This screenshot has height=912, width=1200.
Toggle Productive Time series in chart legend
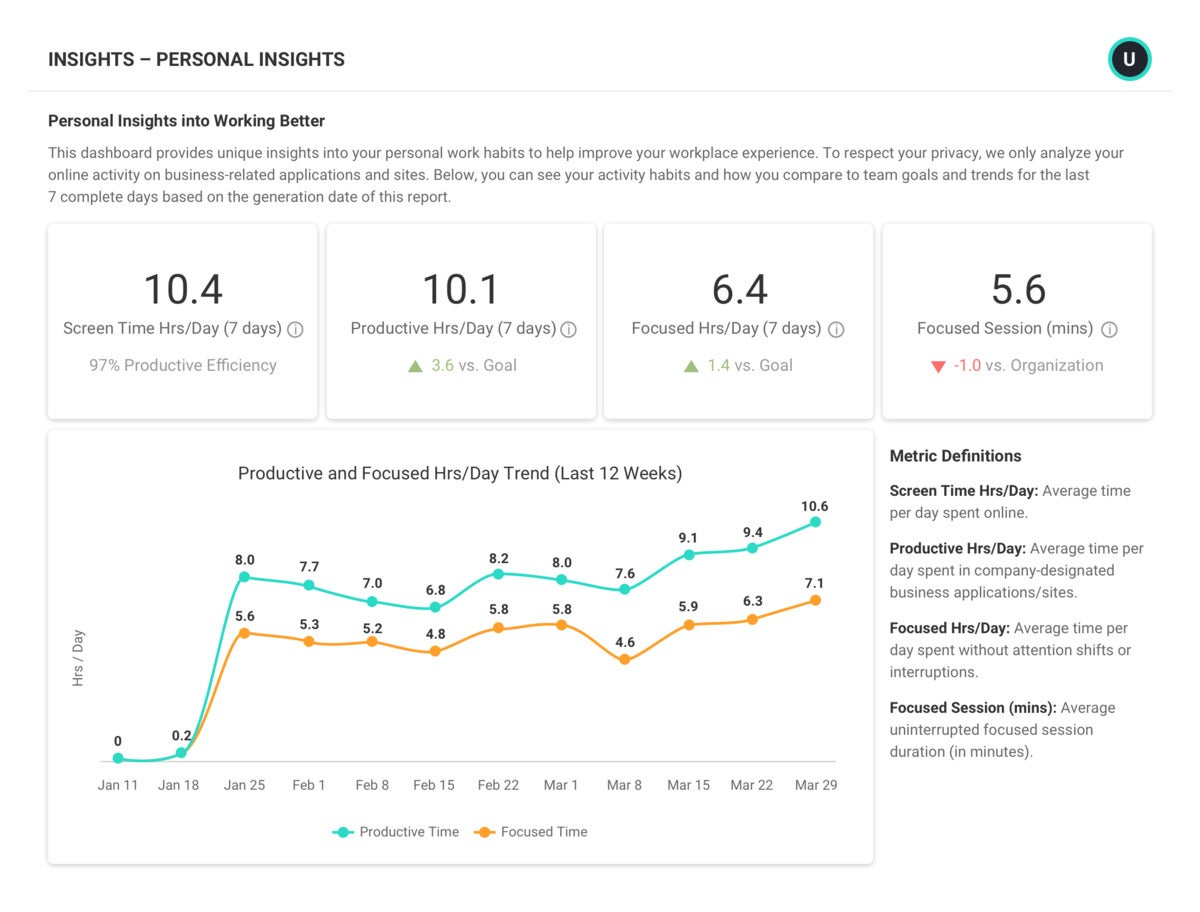(396, 832)
